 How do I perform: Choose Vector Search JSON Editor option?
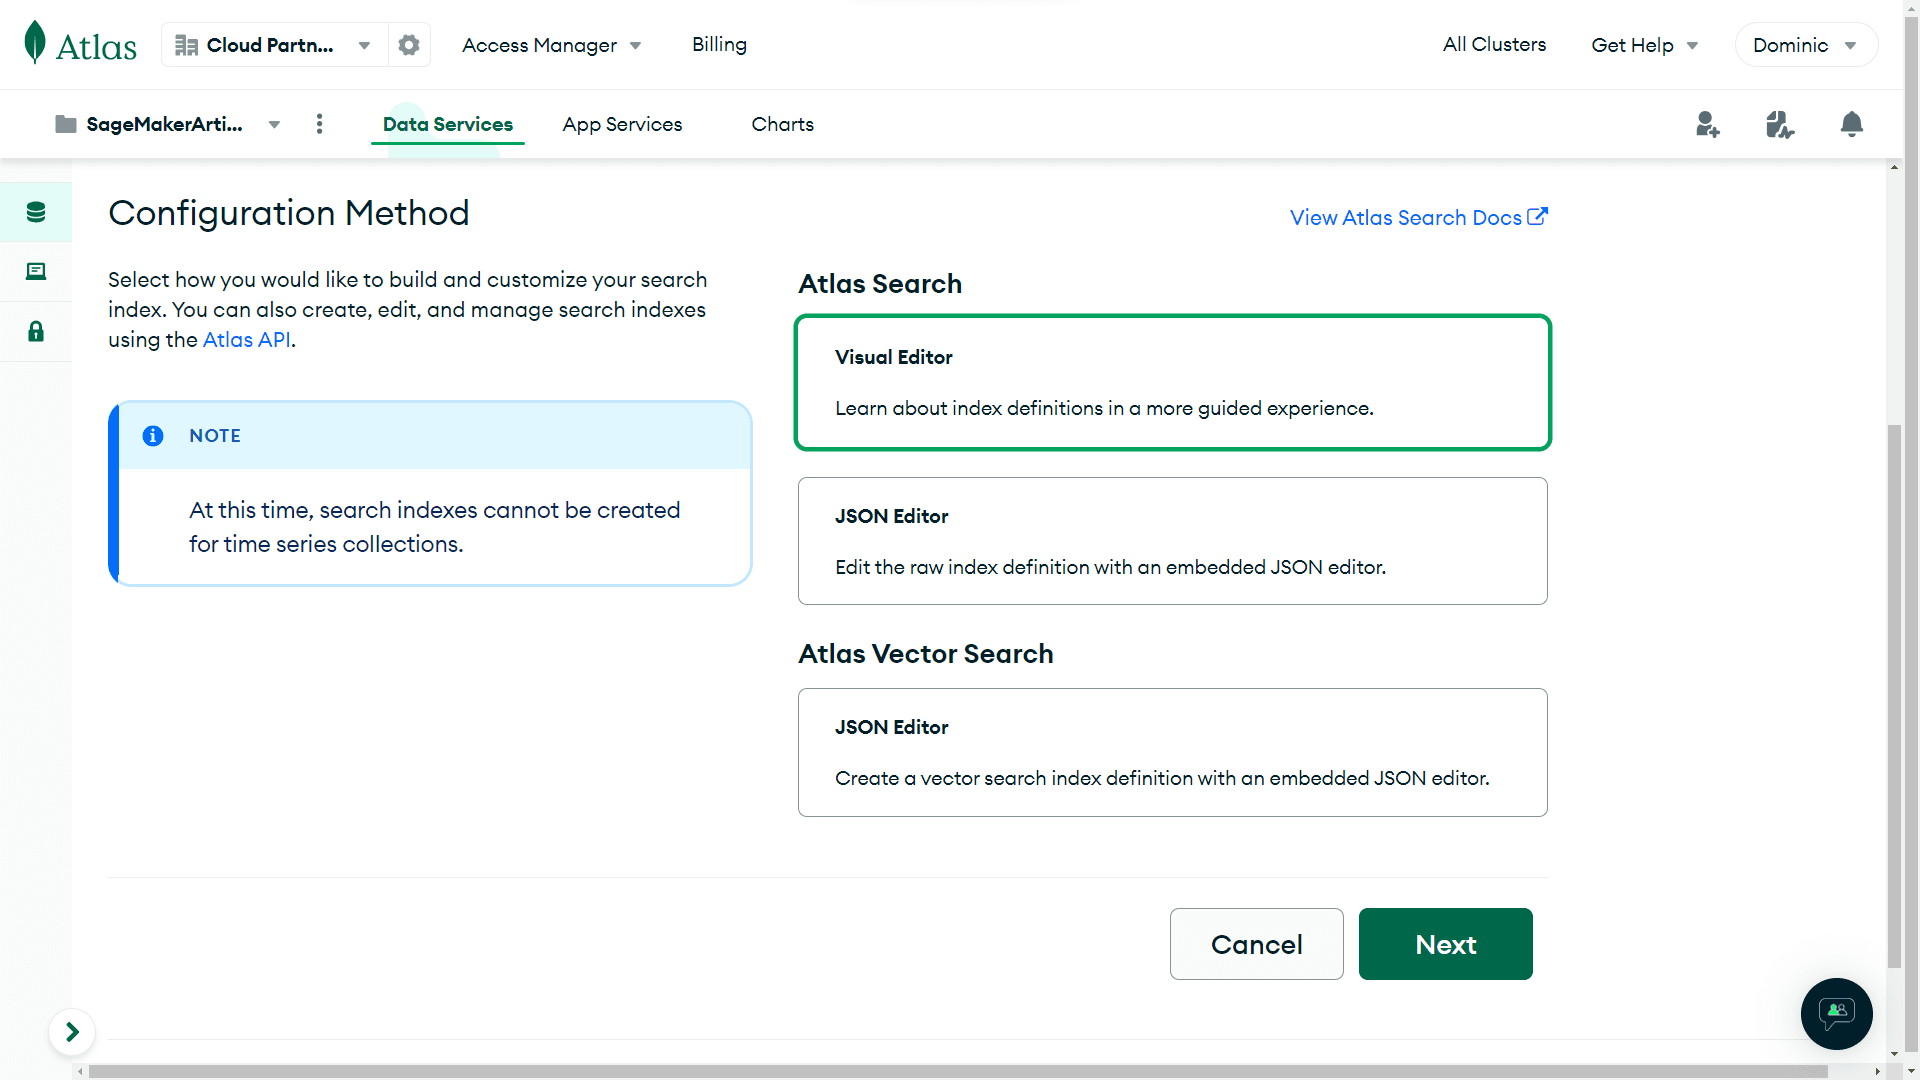click(1172, 752)
